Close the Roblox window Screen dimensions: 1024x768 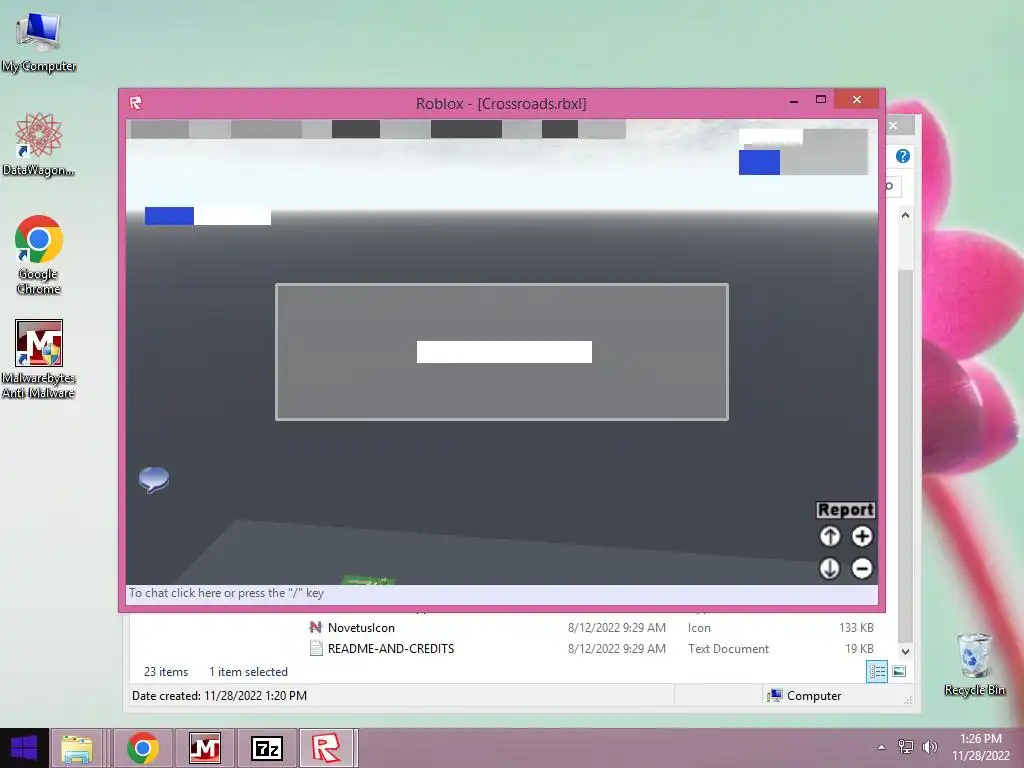coord(857,99)
